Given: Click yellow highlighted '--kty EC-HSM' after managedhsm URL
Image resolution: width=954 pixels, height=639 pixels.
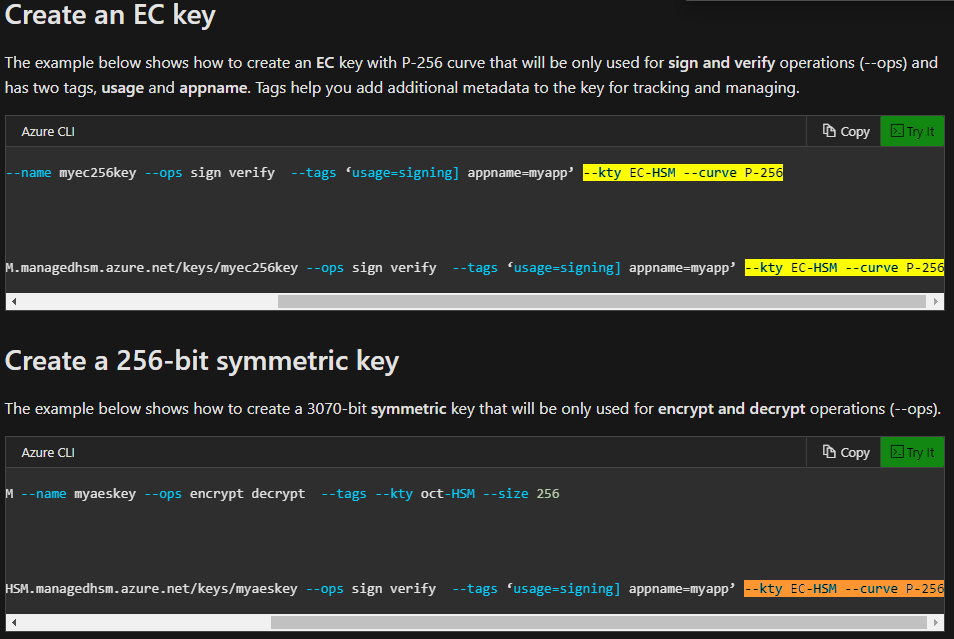Looking at the screenshot, I should (791, 268).
